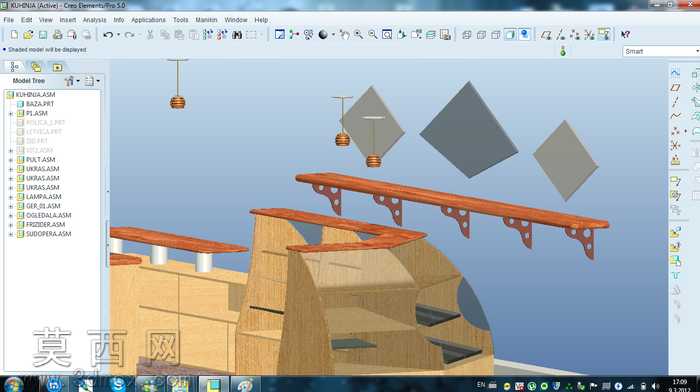The image size is (700, 392).
Task: Click the Repaint screen icon
Action: [x=280, y=34]
